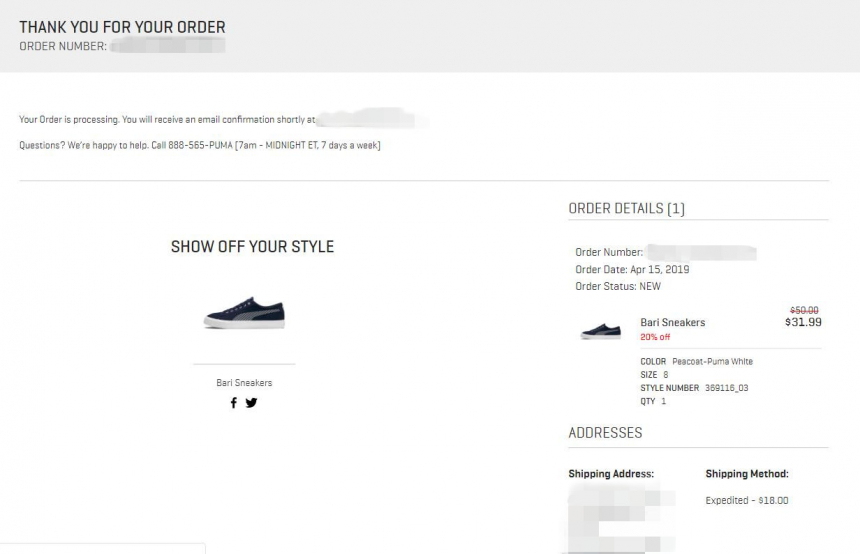Click the red 20% off label
860x554 pixels.
pyautogui.click(x=656, y=337)
